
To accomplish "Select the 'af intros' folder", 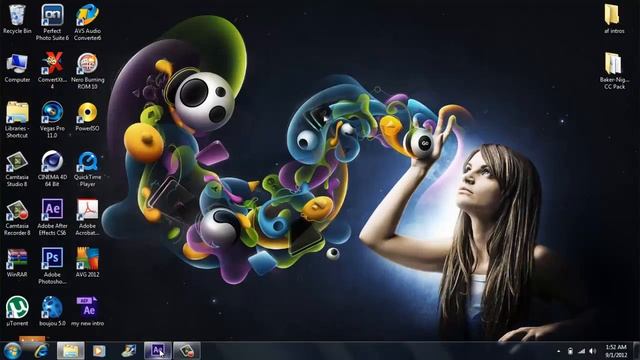I will point(614,19).
